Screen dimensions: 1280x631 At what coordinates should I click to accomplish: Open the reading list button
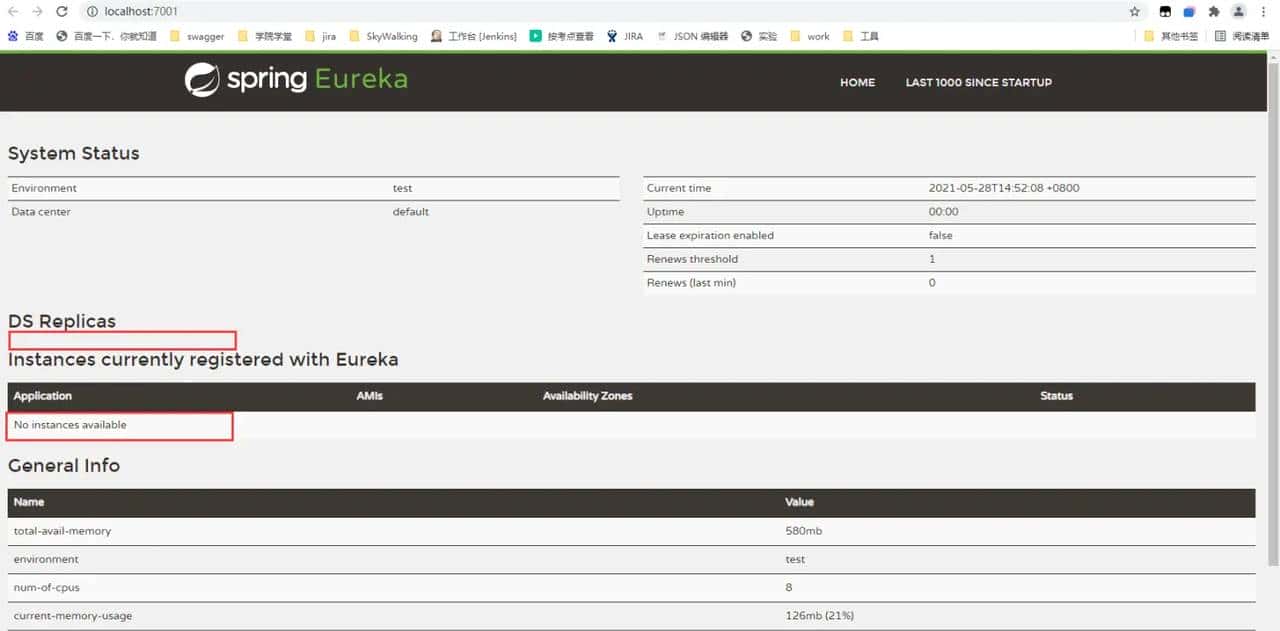(x=1241, y=36)
